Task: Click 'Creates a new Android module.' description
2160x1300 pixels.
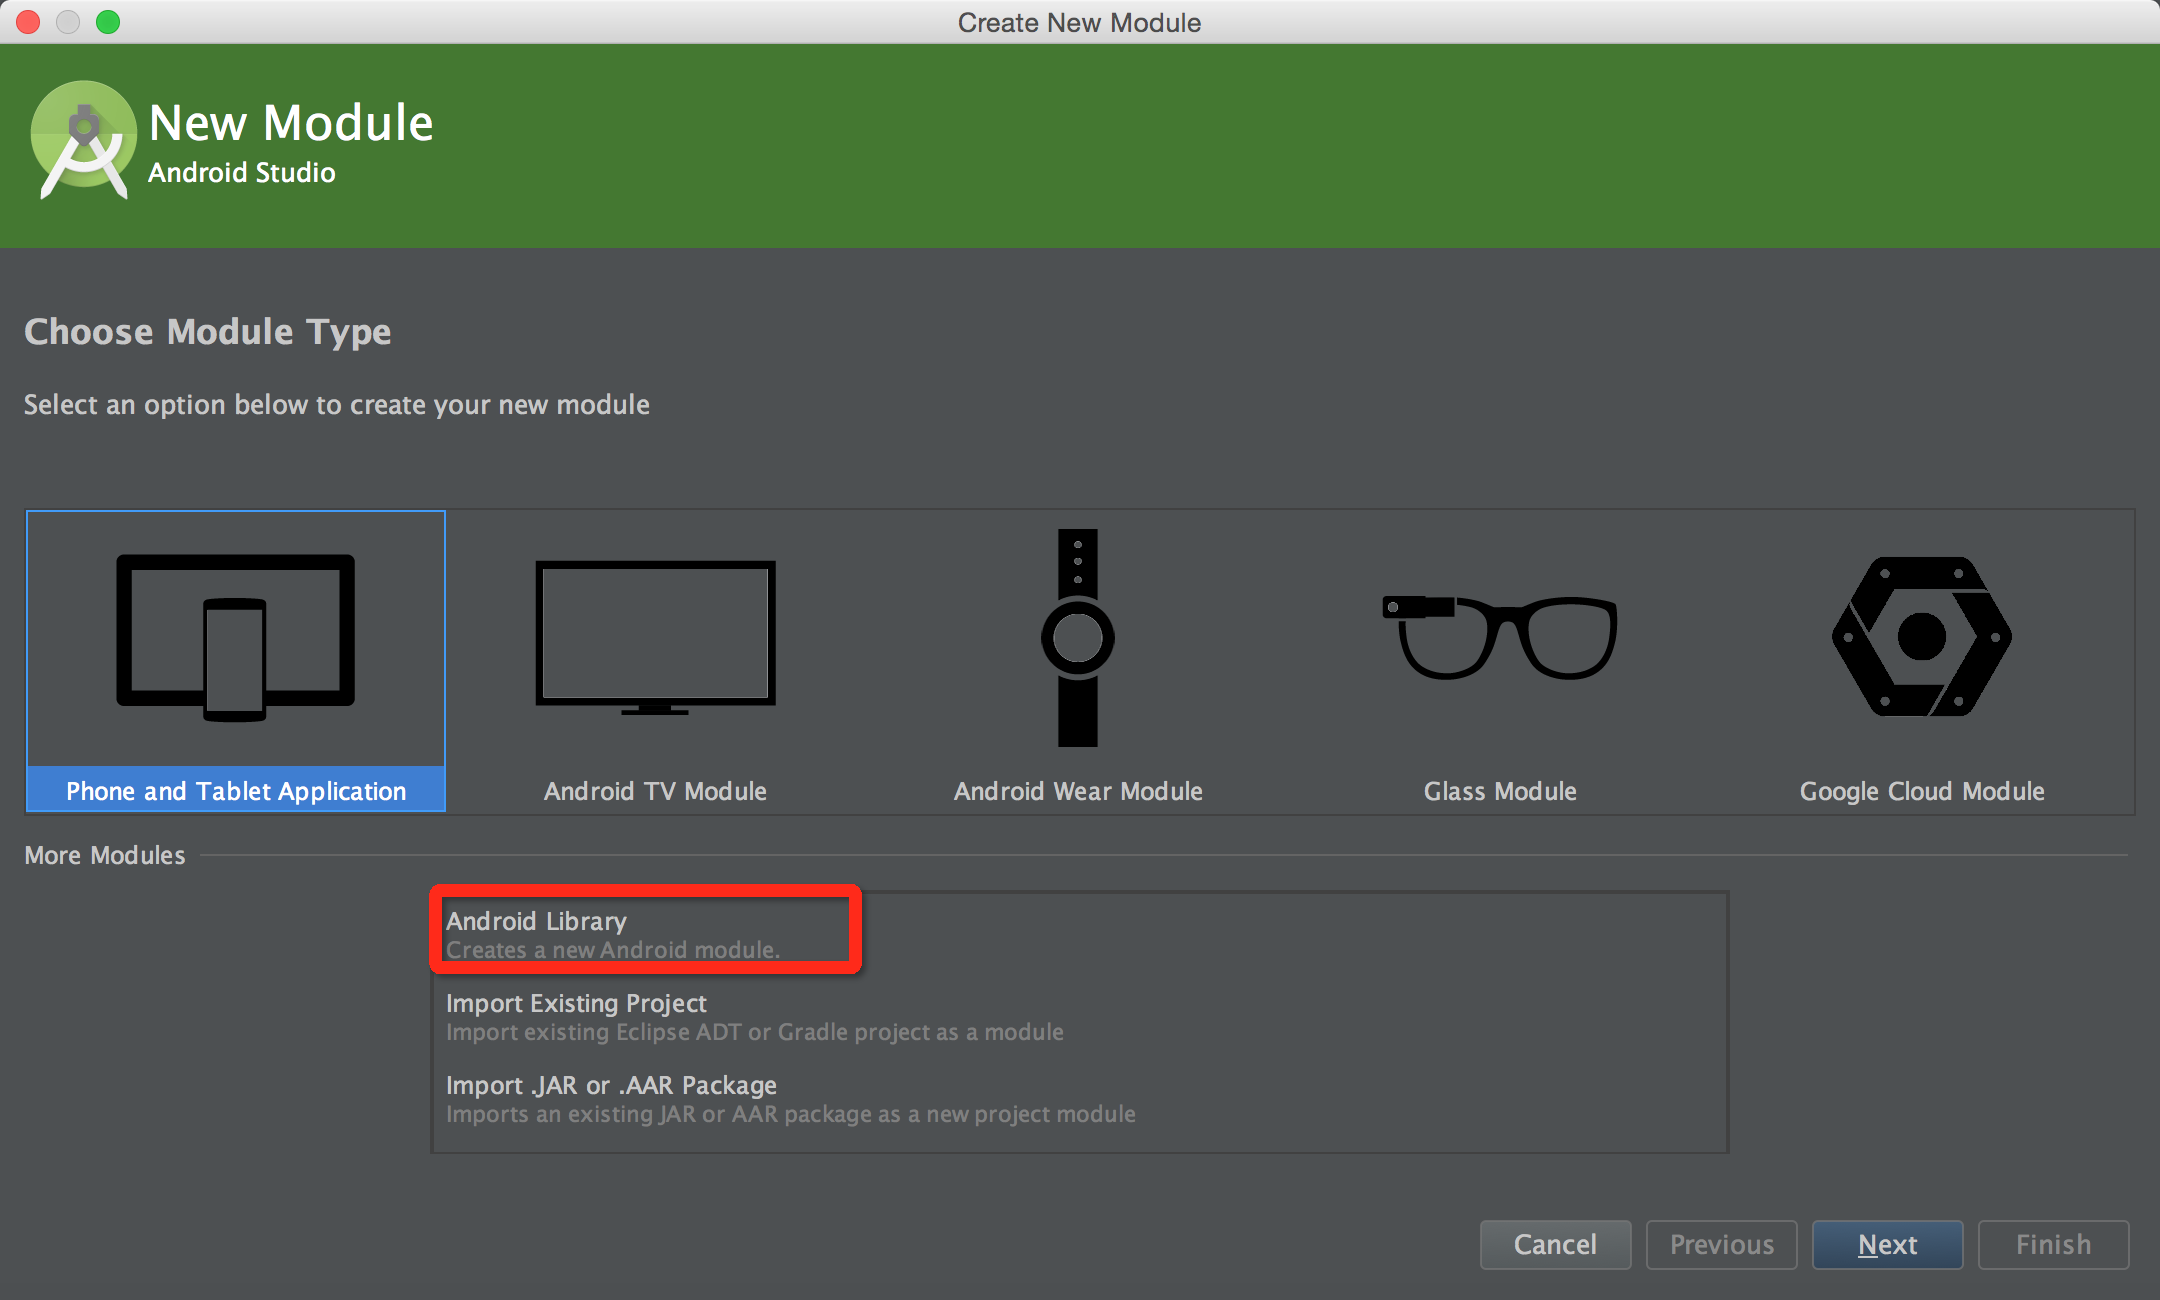Action: point(613,950)
